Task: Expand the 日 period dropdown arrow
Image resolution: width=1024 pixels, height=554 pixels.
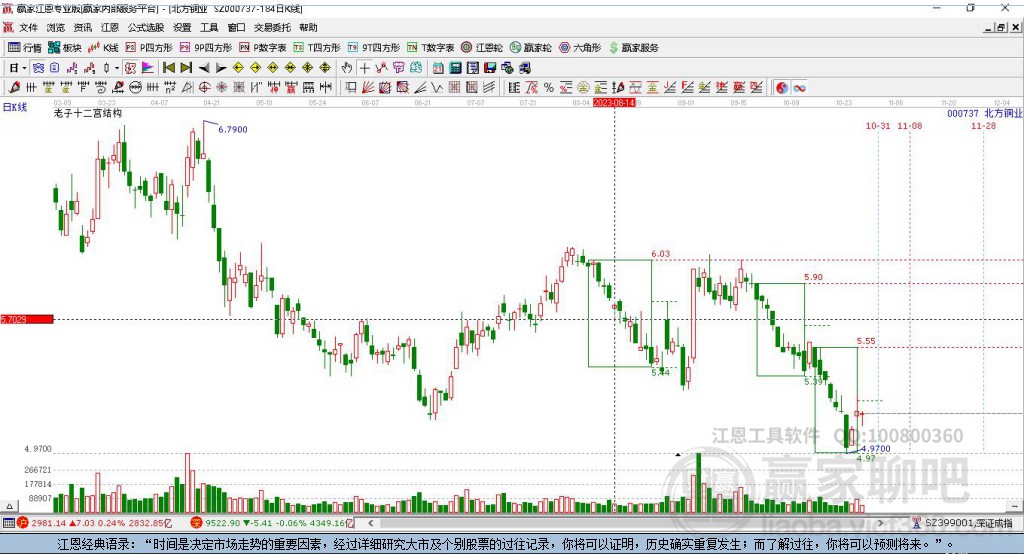Action: coord(23,68)
